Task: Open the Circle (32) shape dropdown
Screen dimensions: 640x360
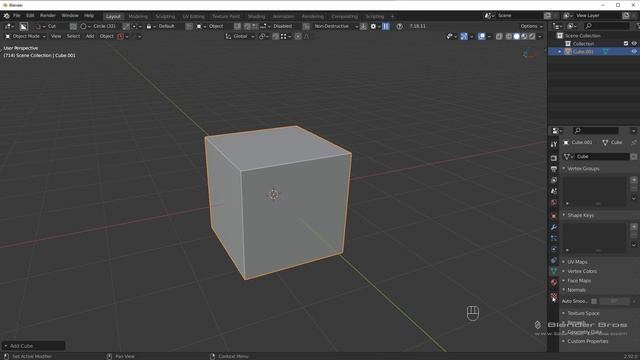Action: click(98, 26)
